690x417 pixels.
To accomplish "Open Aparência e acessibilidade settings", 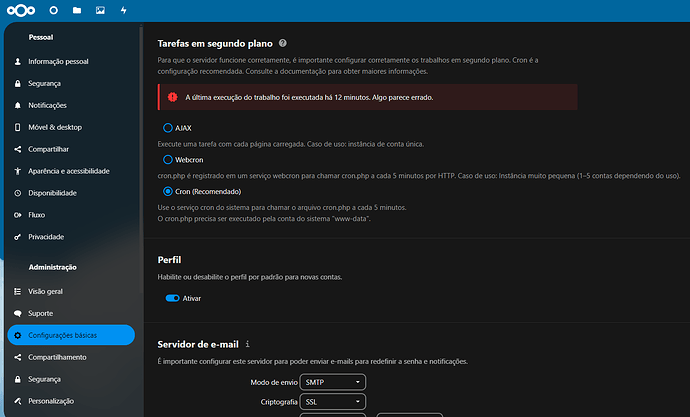I will coord(68,171).
